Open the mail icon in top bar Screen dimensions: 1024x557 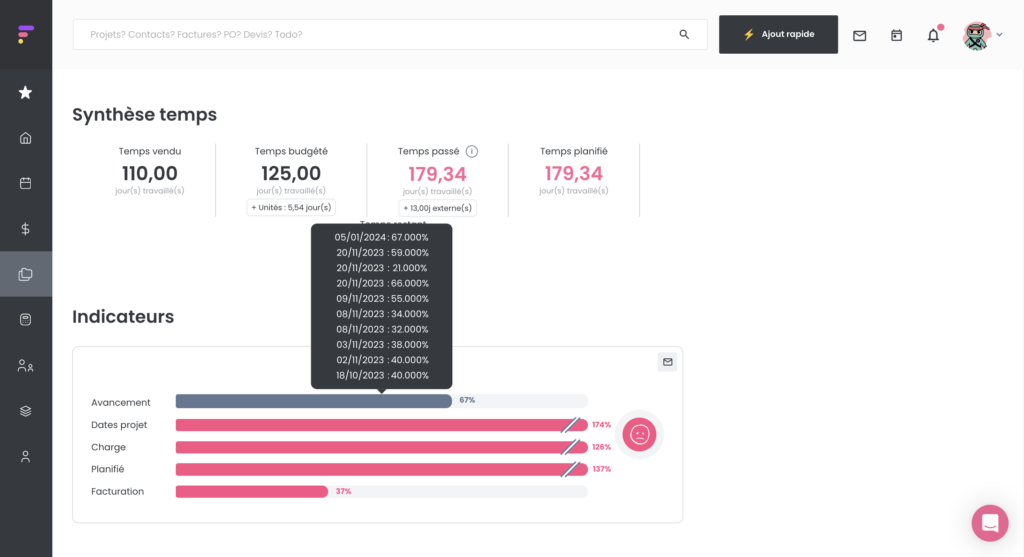[x=859, y=35]
